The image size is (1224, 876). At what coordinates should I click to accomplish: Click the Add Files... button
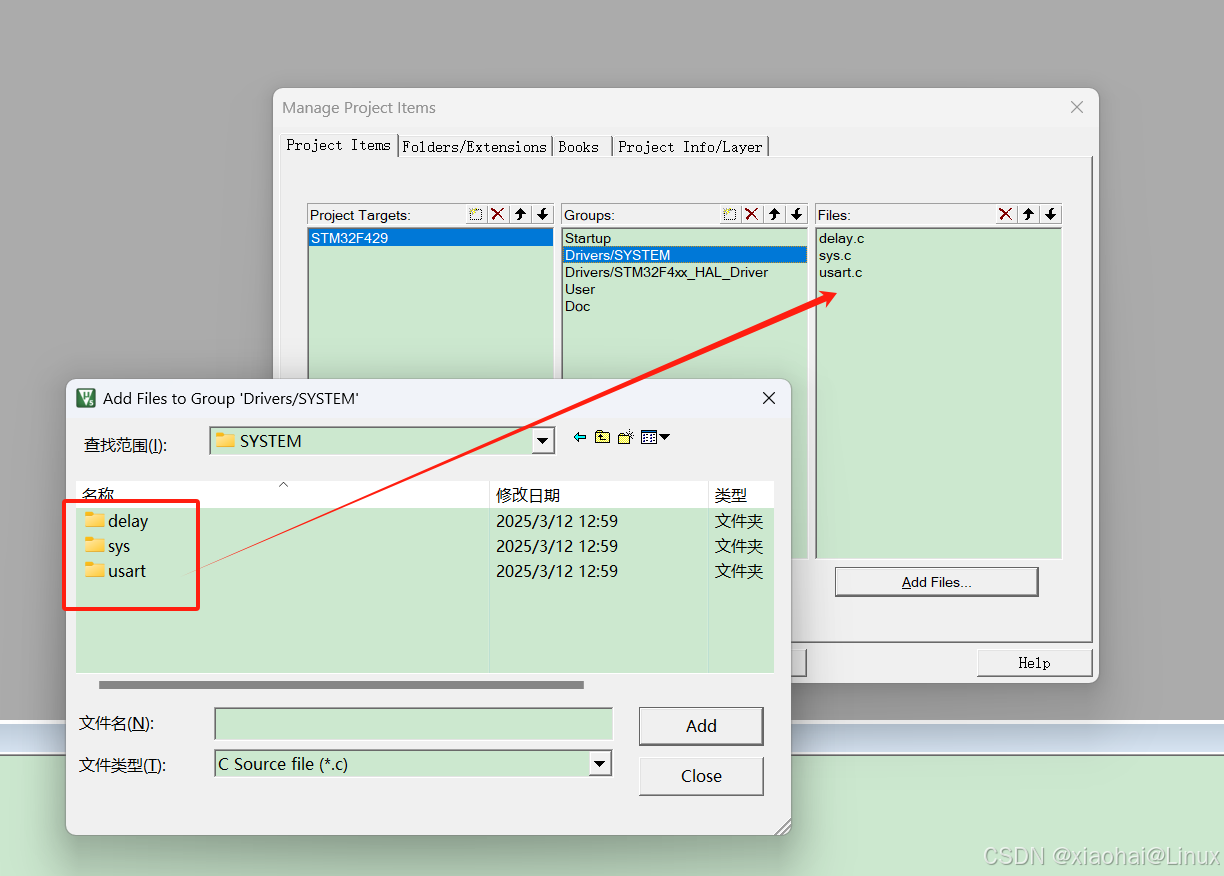(937, 582)
